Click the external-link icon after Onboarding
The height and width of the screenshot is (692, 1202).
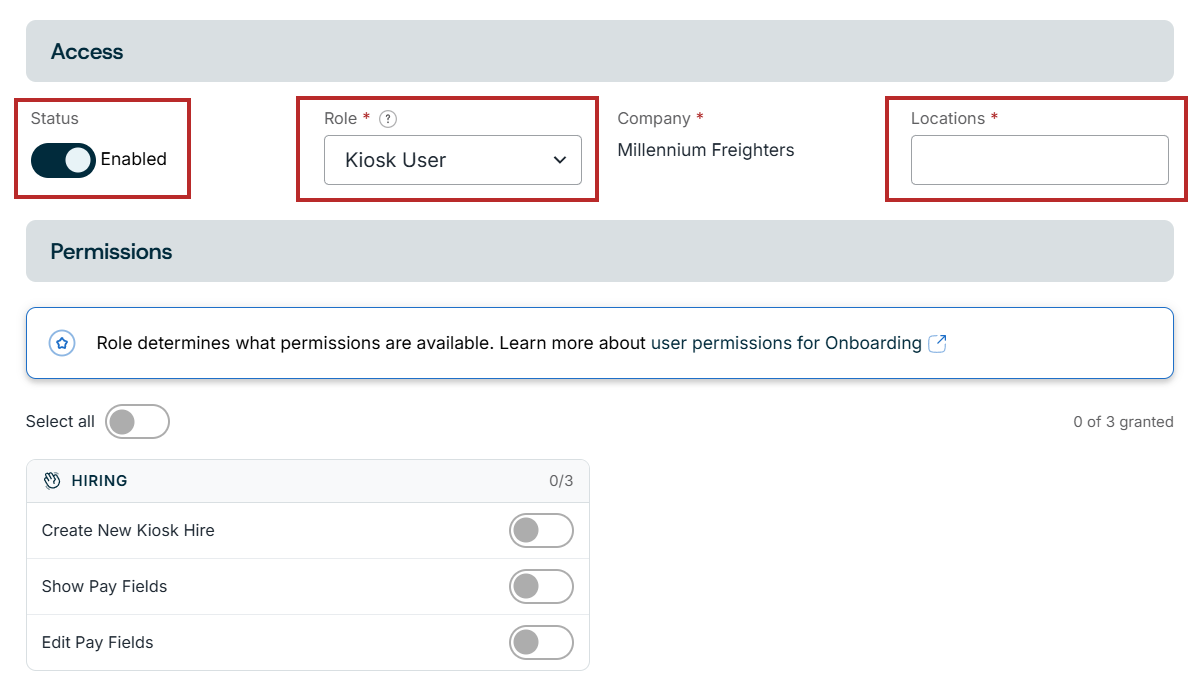[938, 343]
